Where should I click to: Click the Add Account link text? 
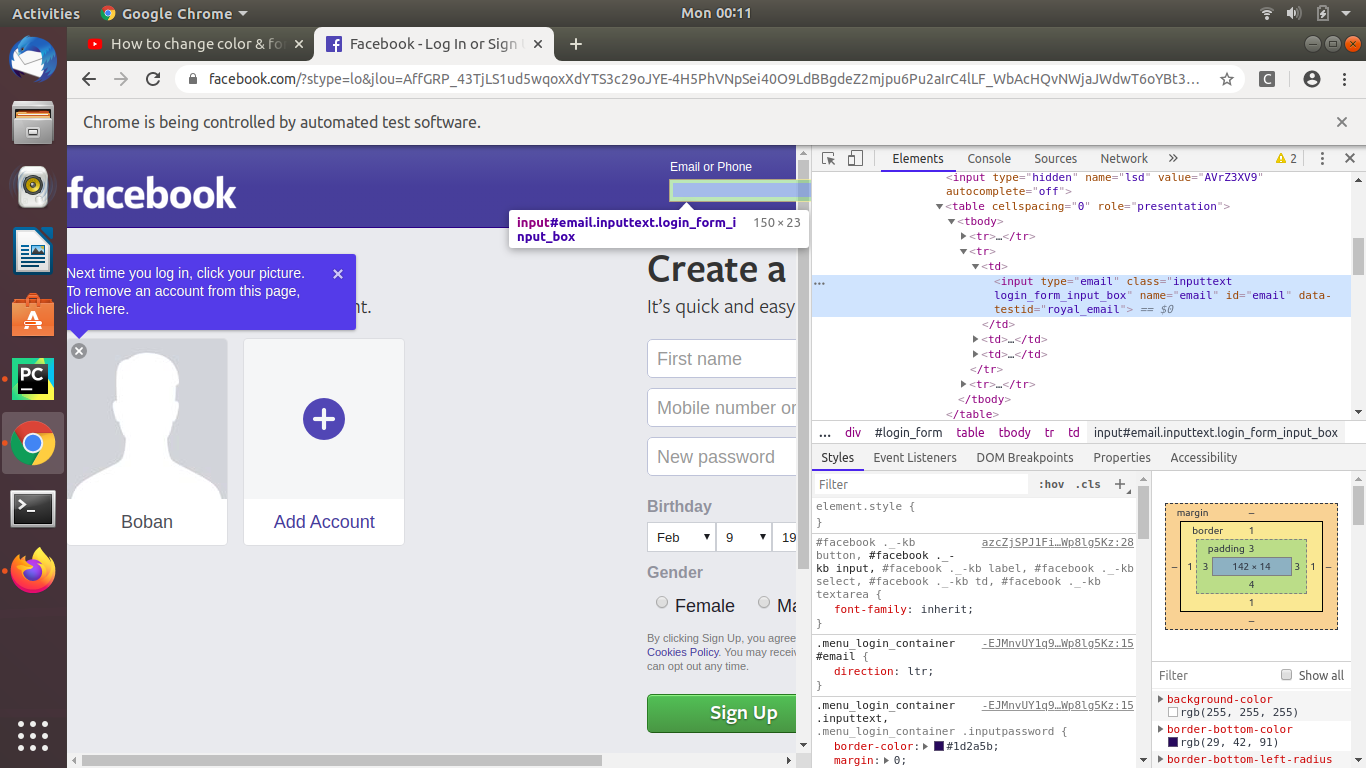point(324,522)
